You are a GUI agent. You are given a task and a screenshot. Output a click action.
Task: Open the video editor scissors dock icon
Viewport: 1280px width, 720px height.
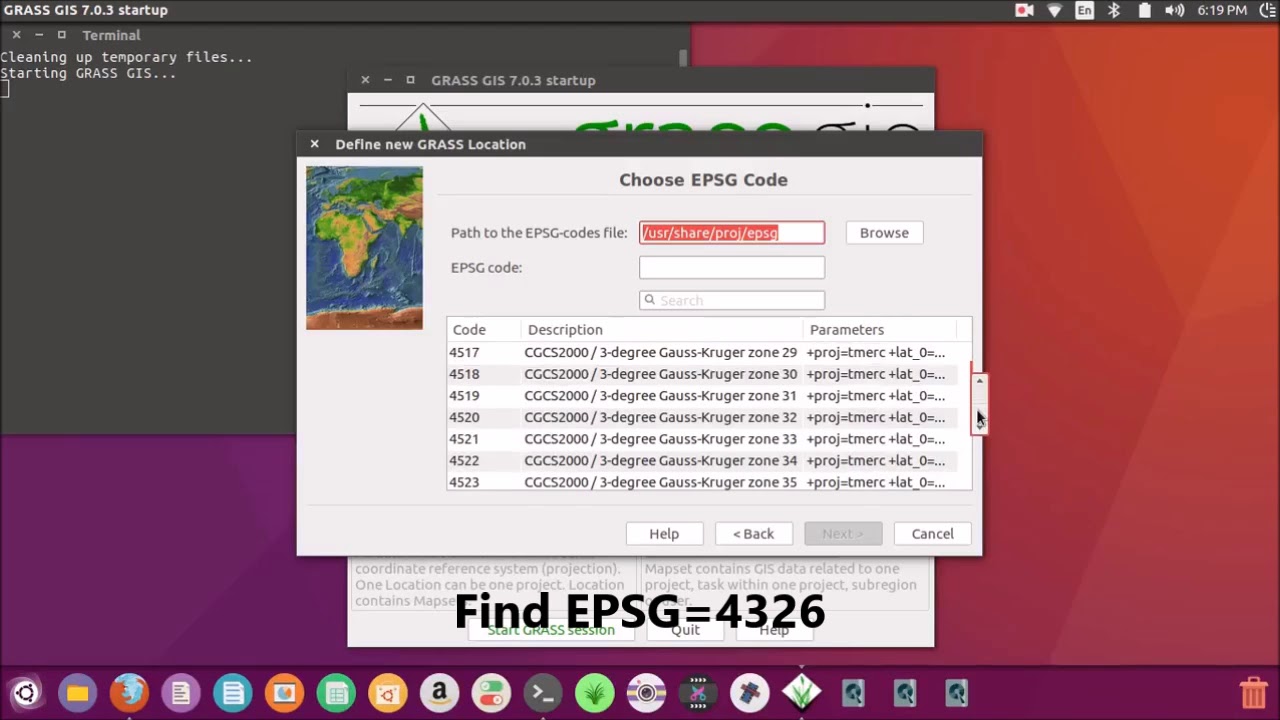coord(698,693)
